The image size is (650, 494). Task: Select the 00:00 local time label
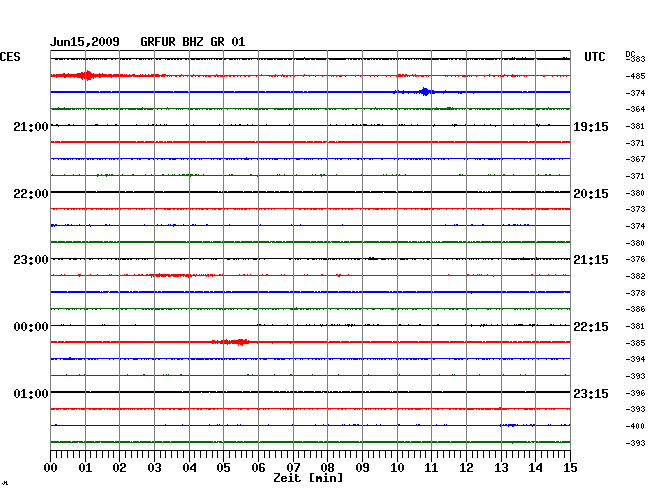[31, 327]
